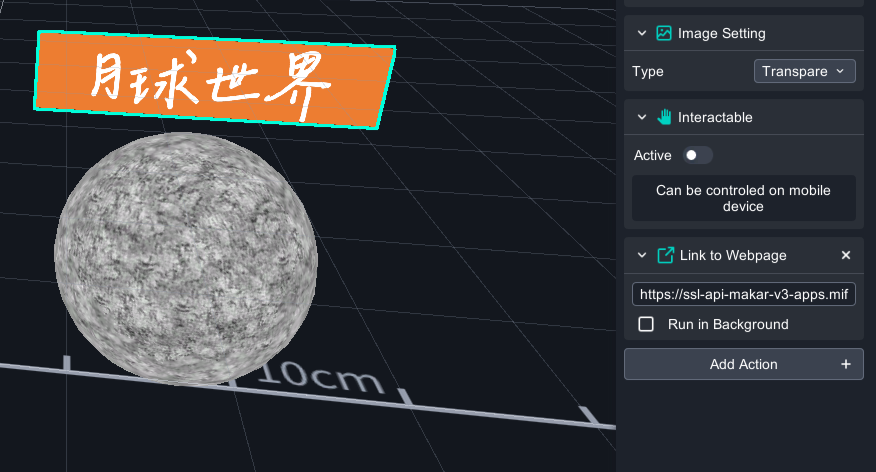This screenshot has height=472, width=876.
Task: Remove the Link to Webpage action
Action: tap(846, 255)
